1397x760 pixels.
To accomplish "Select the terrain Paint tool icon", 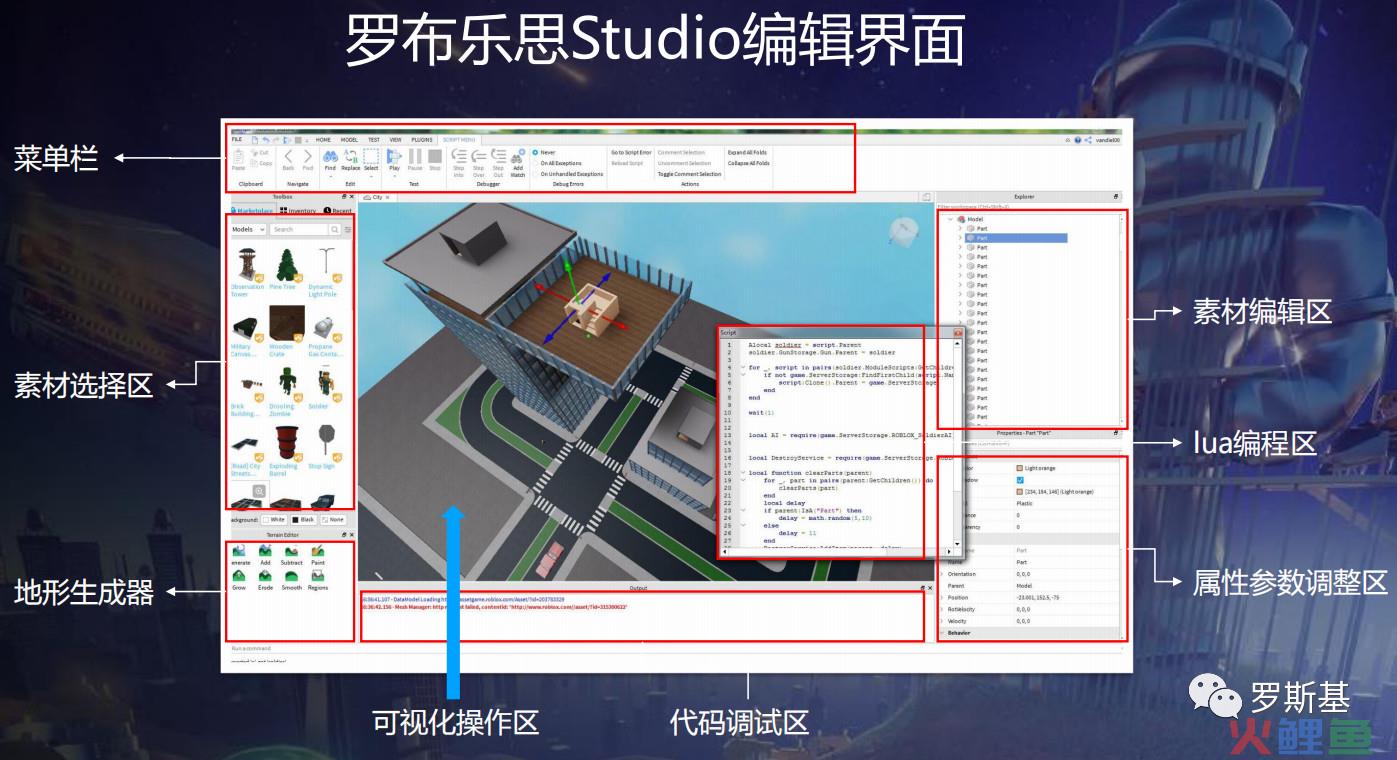I will pos(318,551).
